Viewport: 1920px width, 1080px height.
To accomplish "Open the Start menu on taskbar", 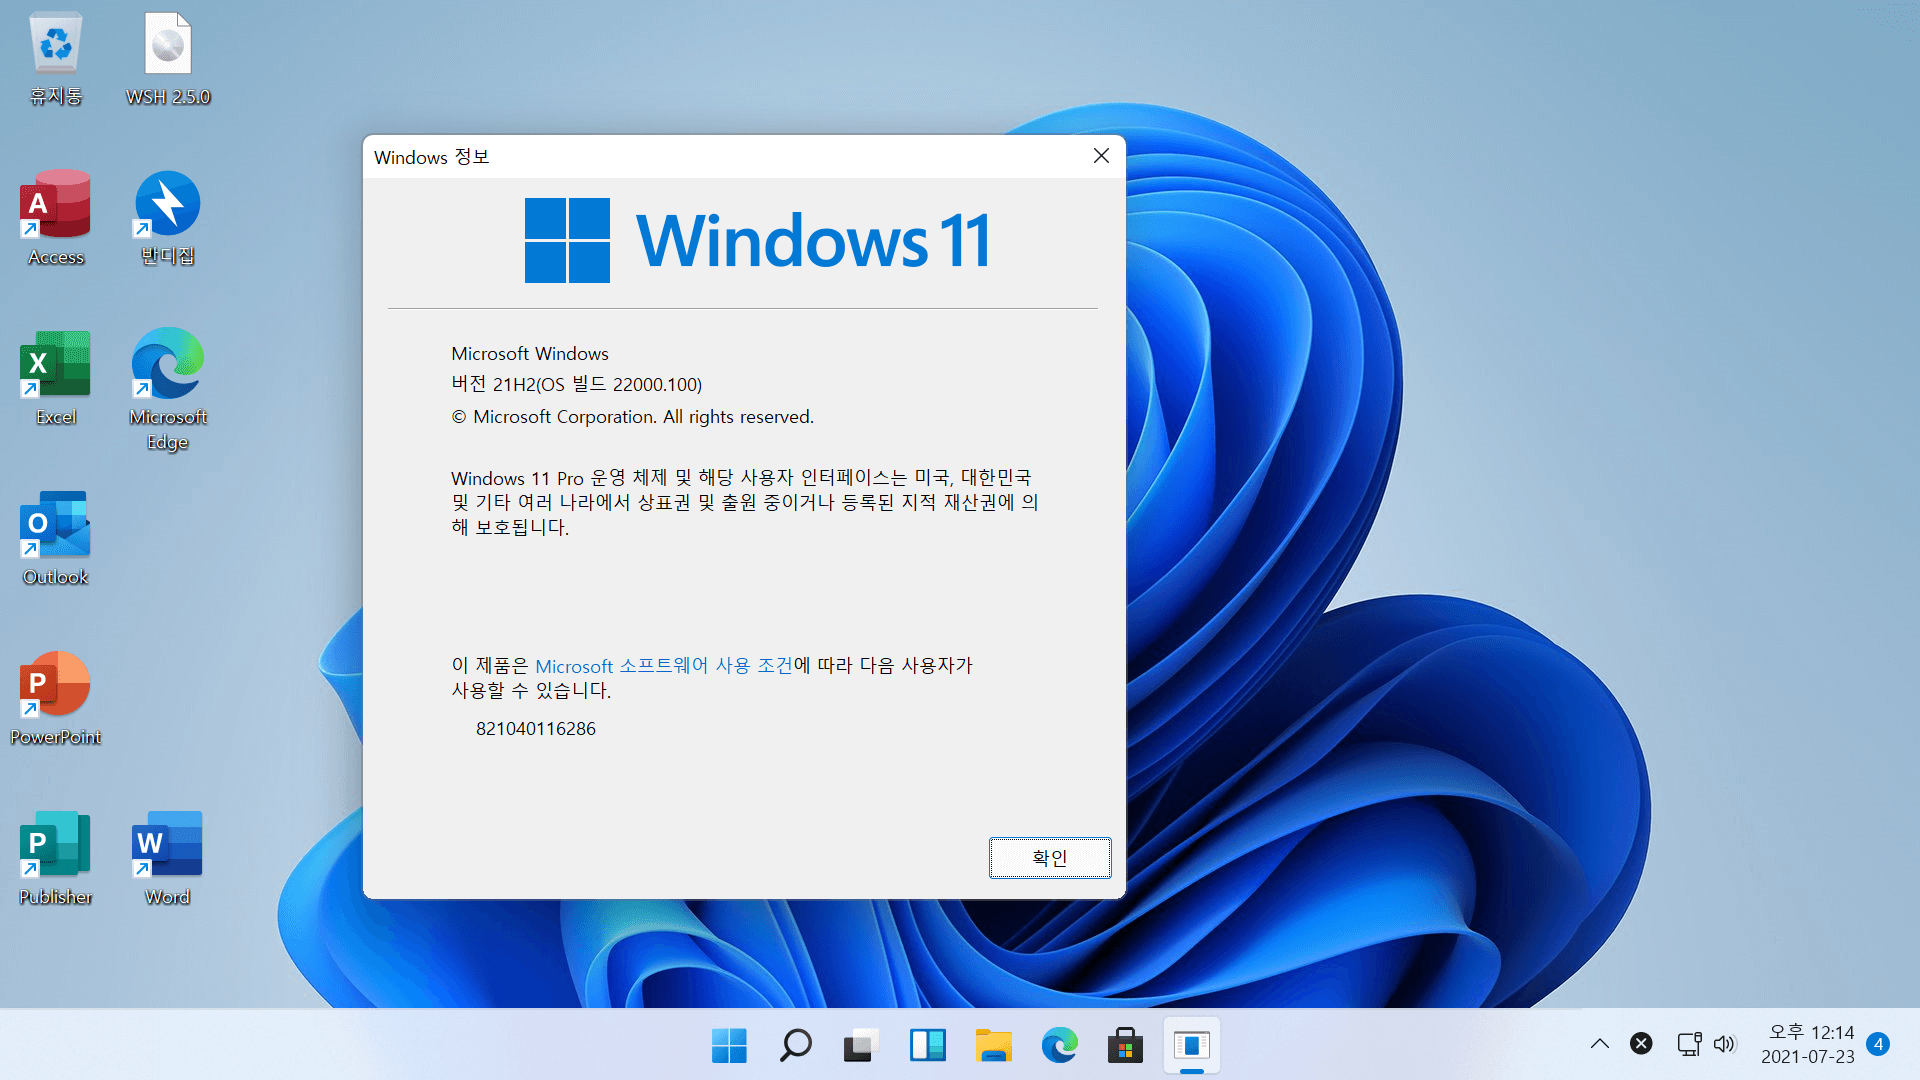I will click(729, 1045).
